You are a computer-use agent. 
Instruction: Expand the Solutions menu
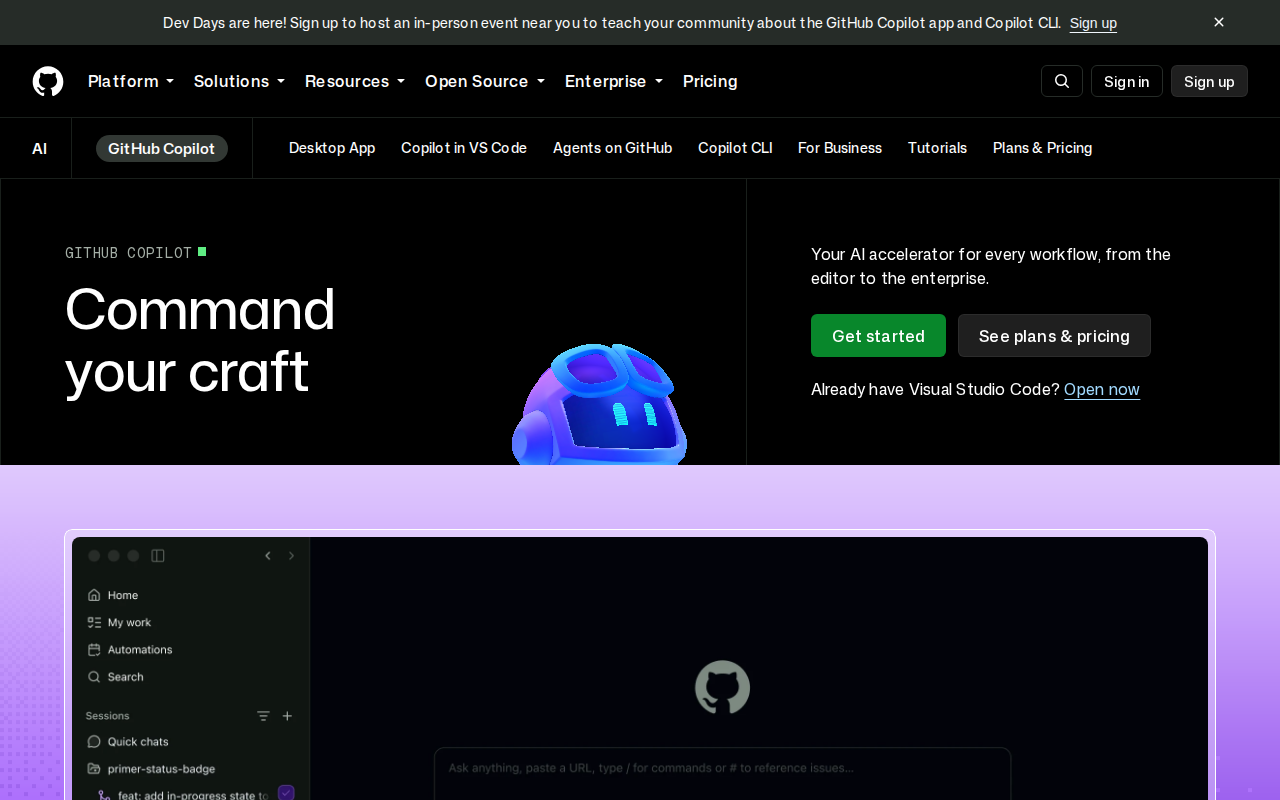point(239,81)
